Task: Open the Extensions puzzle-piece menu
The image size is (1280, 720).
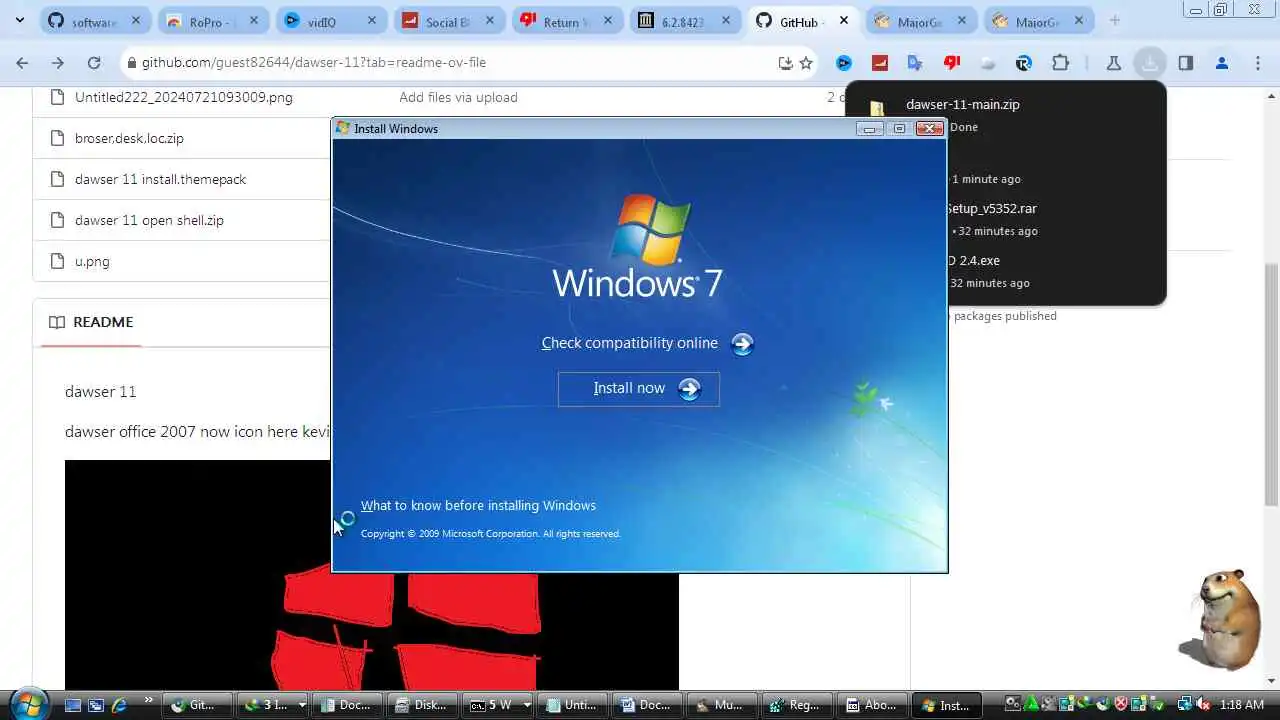Action: [x=1060, y=62]
